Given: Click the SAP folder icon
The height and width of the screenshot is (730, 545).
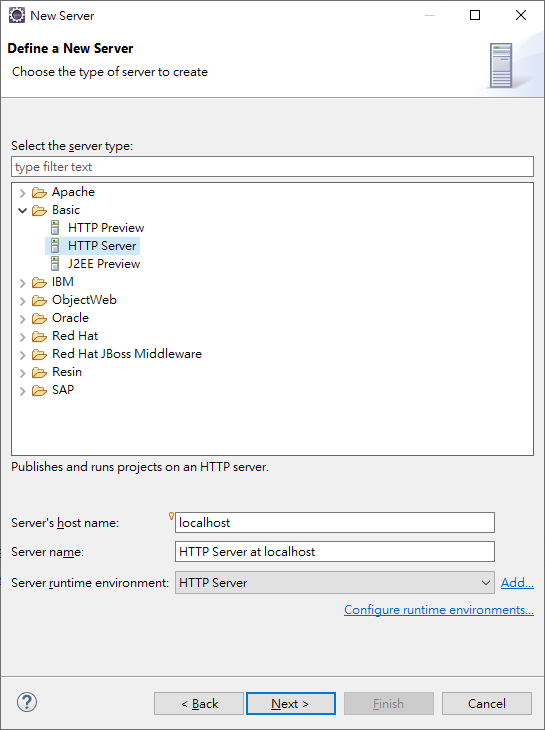Looking at the screenshot, I should tap(39, 390).
